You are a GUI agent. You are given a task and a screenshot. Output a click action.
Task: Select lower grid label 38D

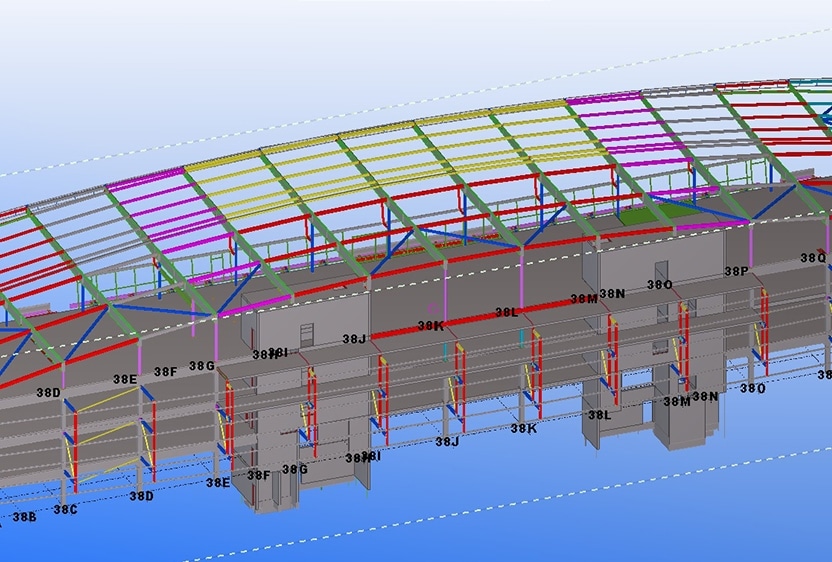142,496
